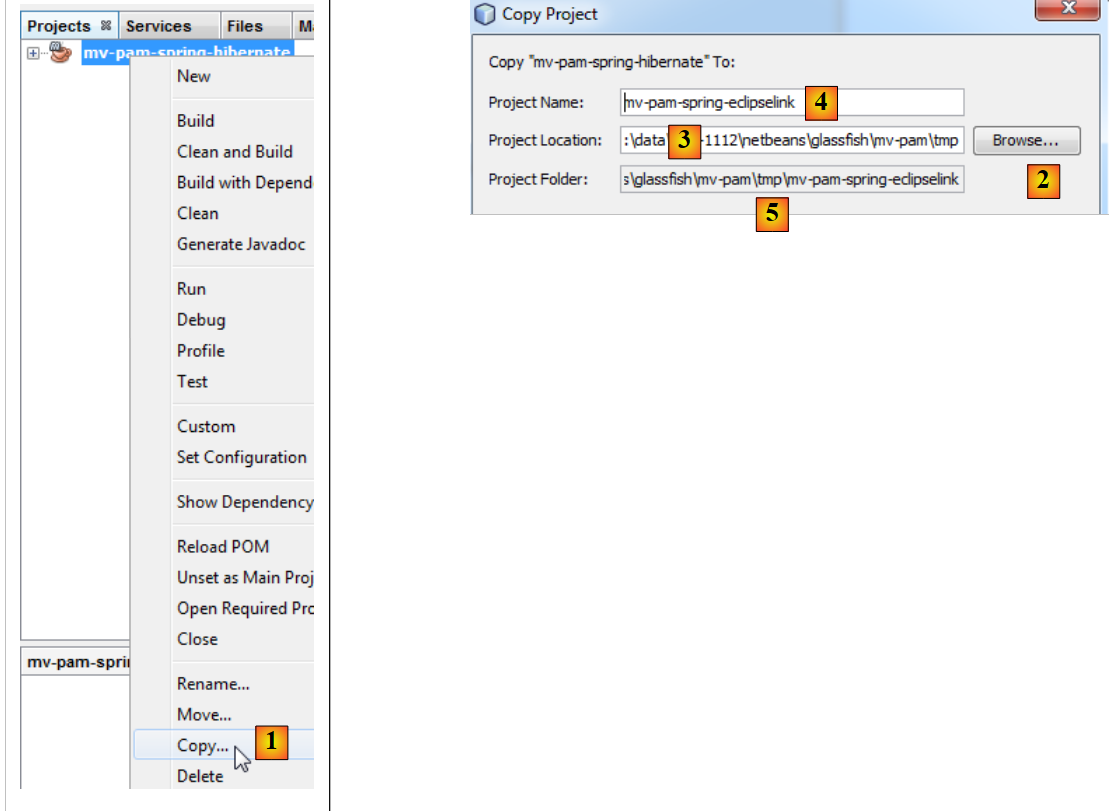The image size is (1117, 811).
Task: Close the Projects tab using its X
Action: [106, 26]
